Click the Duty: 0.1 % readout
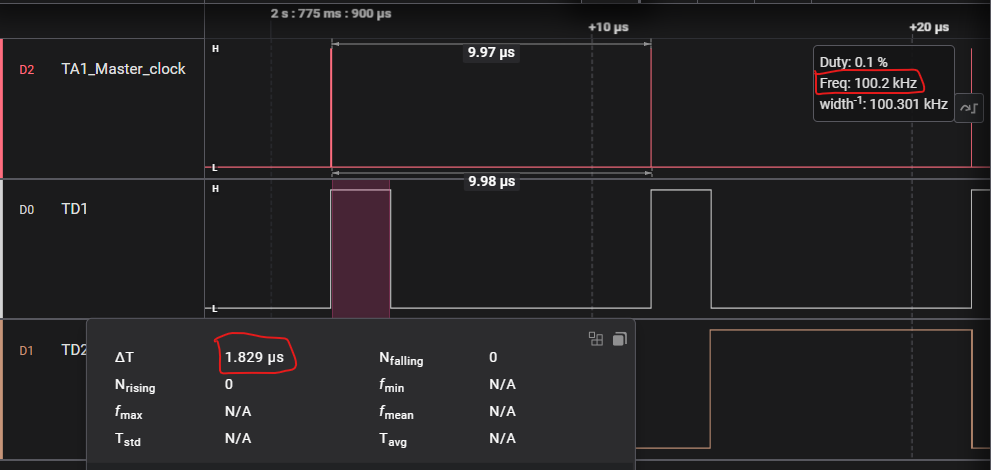This screenshot has height=470, width=991. coord(854,63)
